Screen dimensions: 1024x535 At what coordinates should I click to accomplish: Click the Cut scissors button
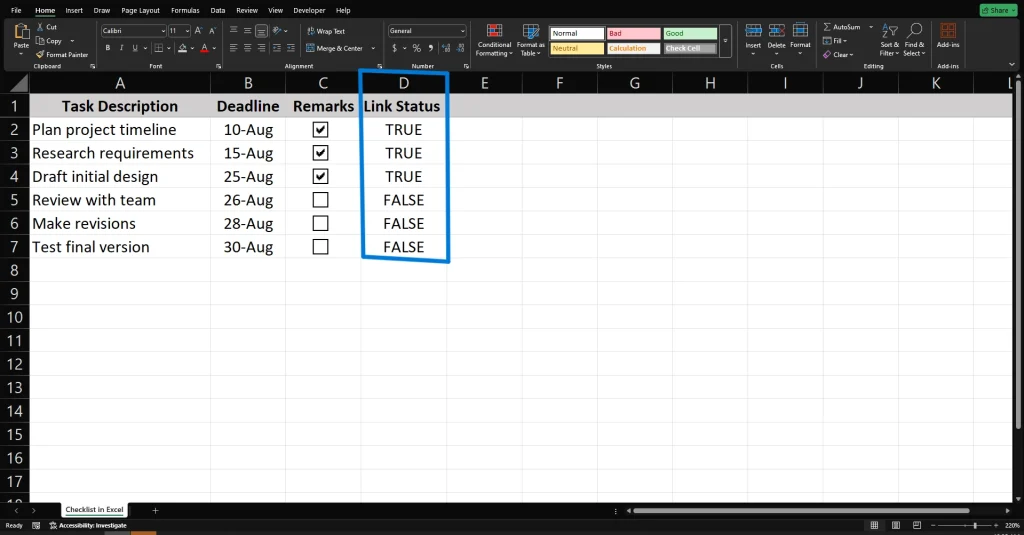46,27
